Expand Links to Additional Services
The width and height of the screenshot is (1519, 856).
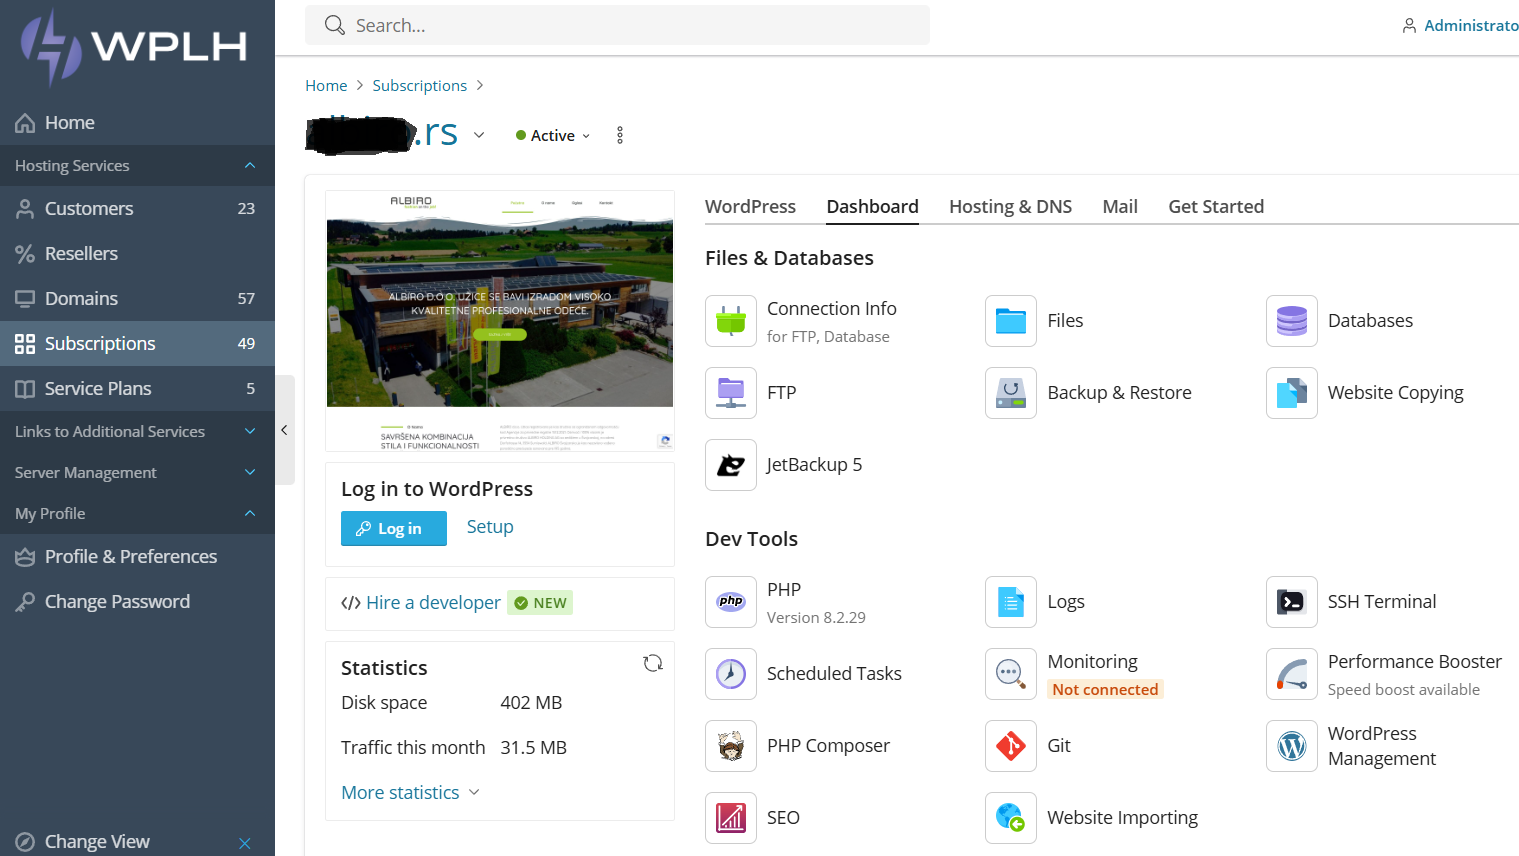click(x=137, y=431)
